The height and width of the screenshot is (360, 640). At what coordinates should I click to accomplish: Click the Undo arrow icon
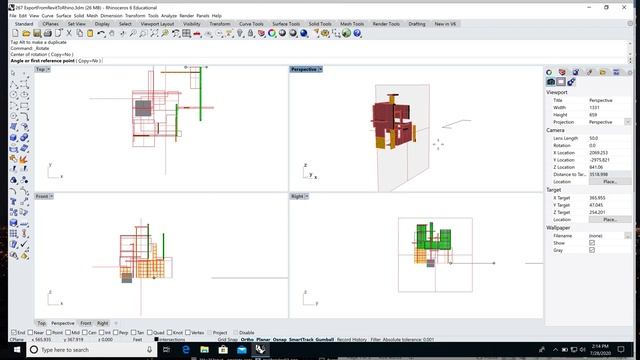pos(101,33)
